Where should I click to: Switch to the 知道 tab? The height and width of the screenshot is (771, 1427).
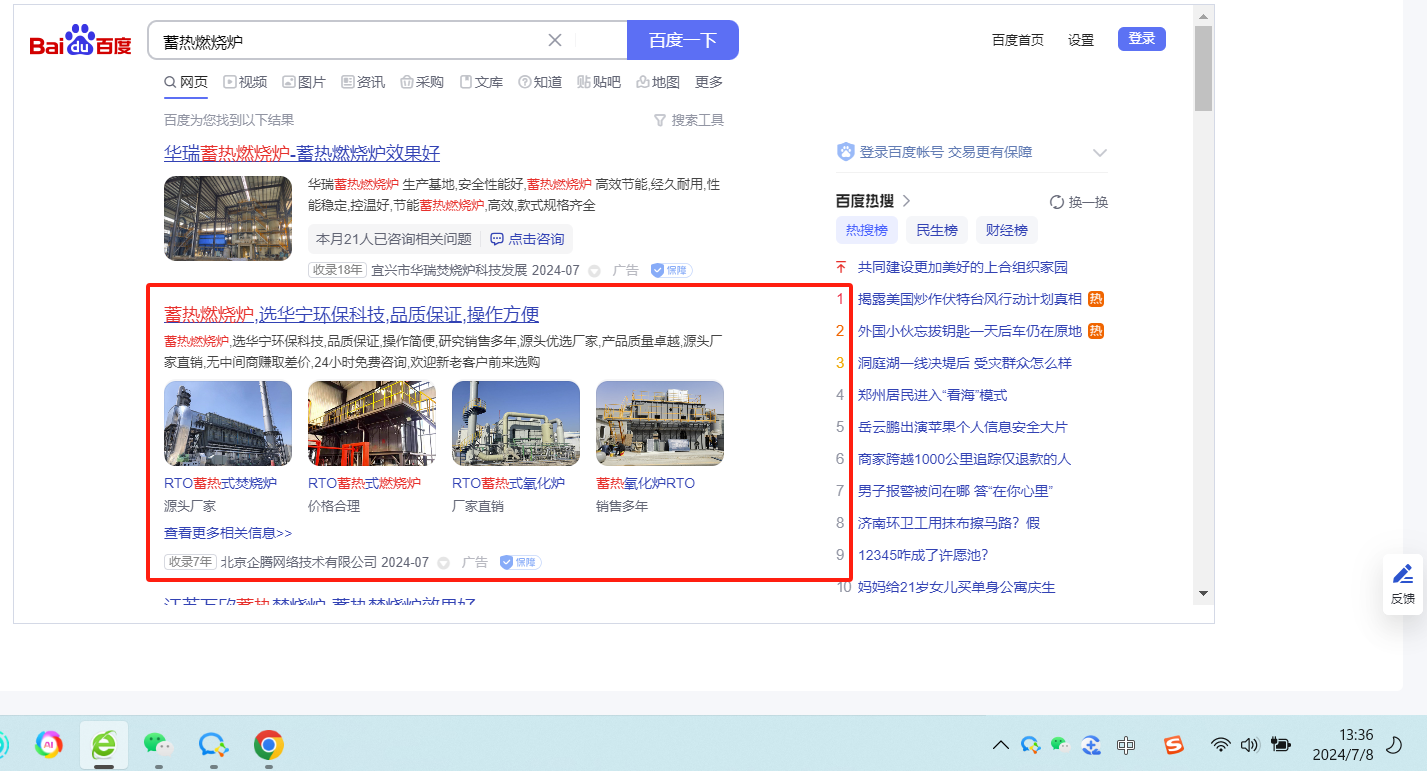(x=540, y=82)
